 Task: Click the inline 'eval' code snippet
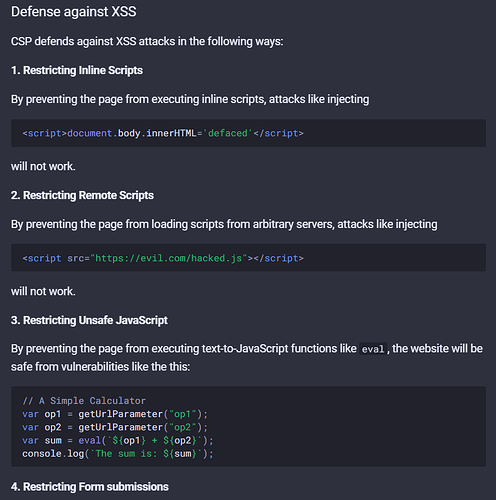[x=373, y=349]
